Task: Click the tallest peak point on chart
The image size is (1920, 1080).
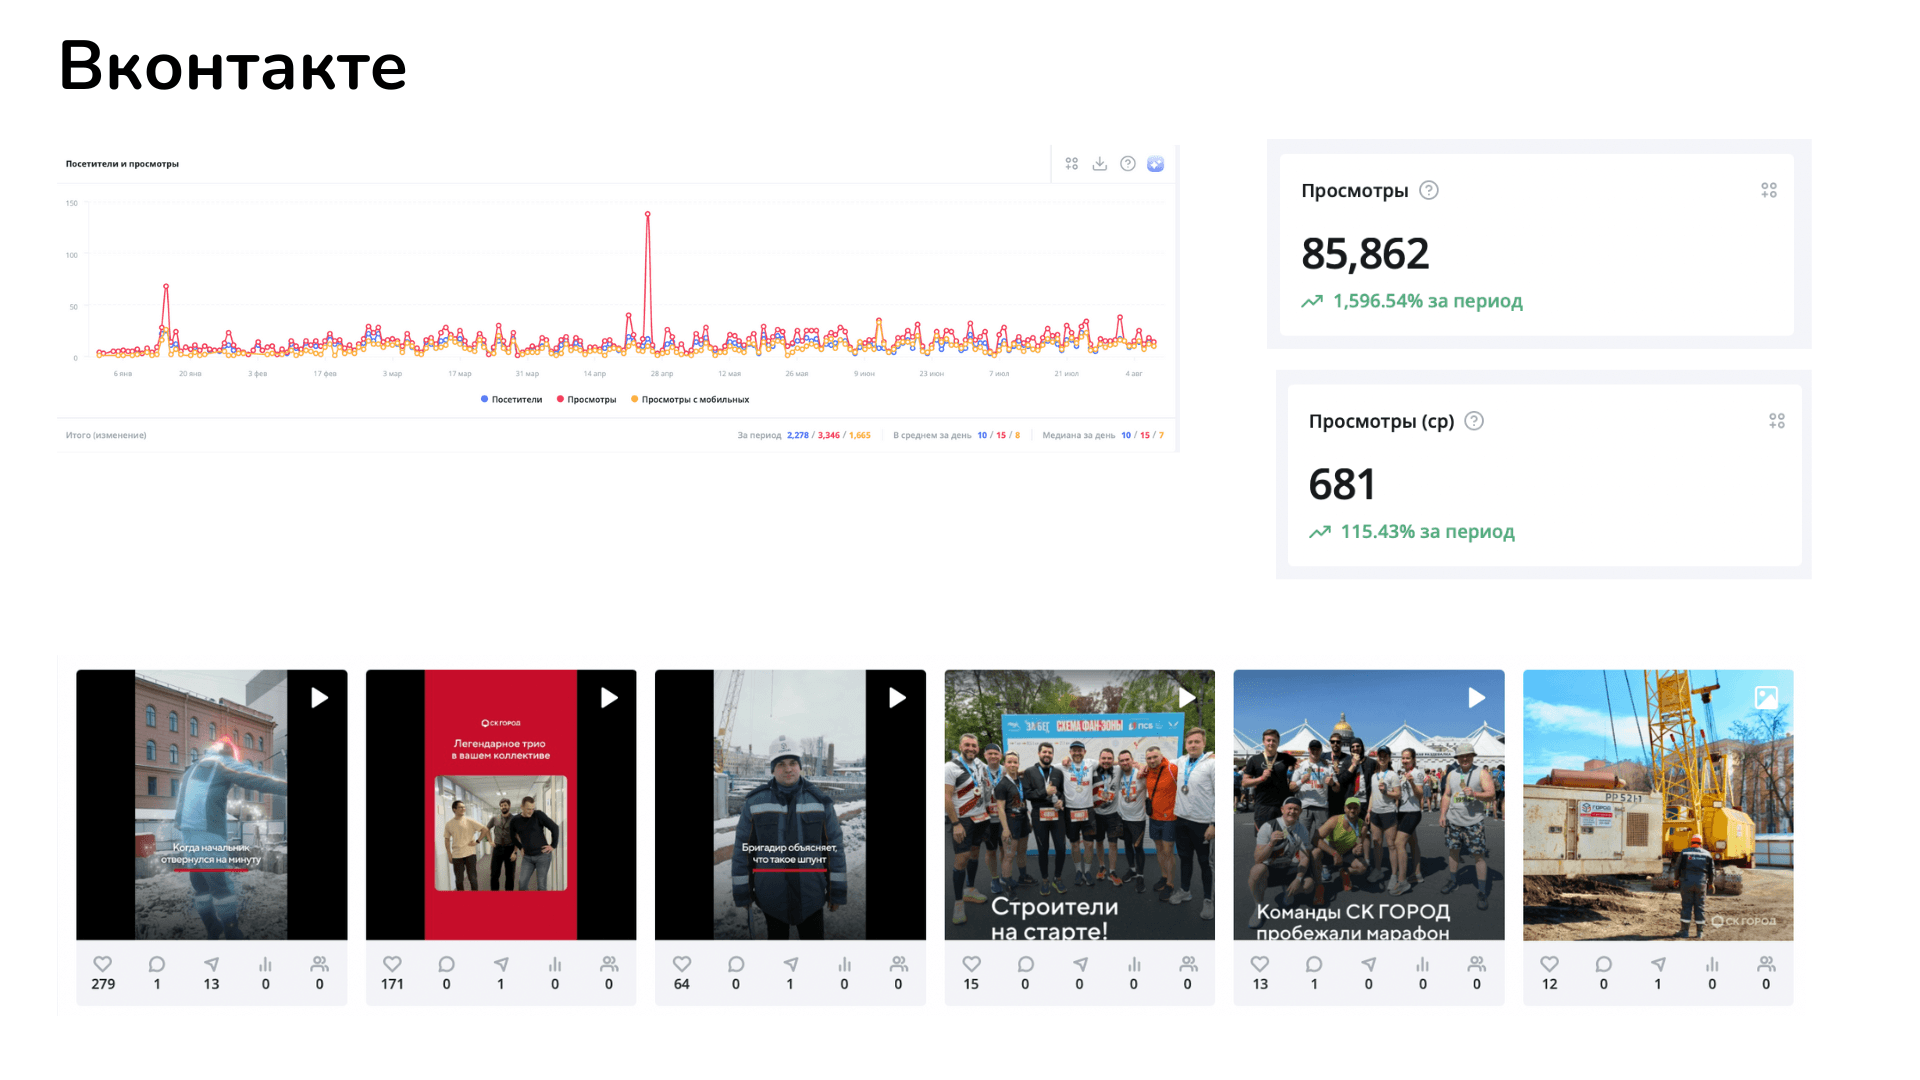Action: pyautogui.click(x=648, y=214)
